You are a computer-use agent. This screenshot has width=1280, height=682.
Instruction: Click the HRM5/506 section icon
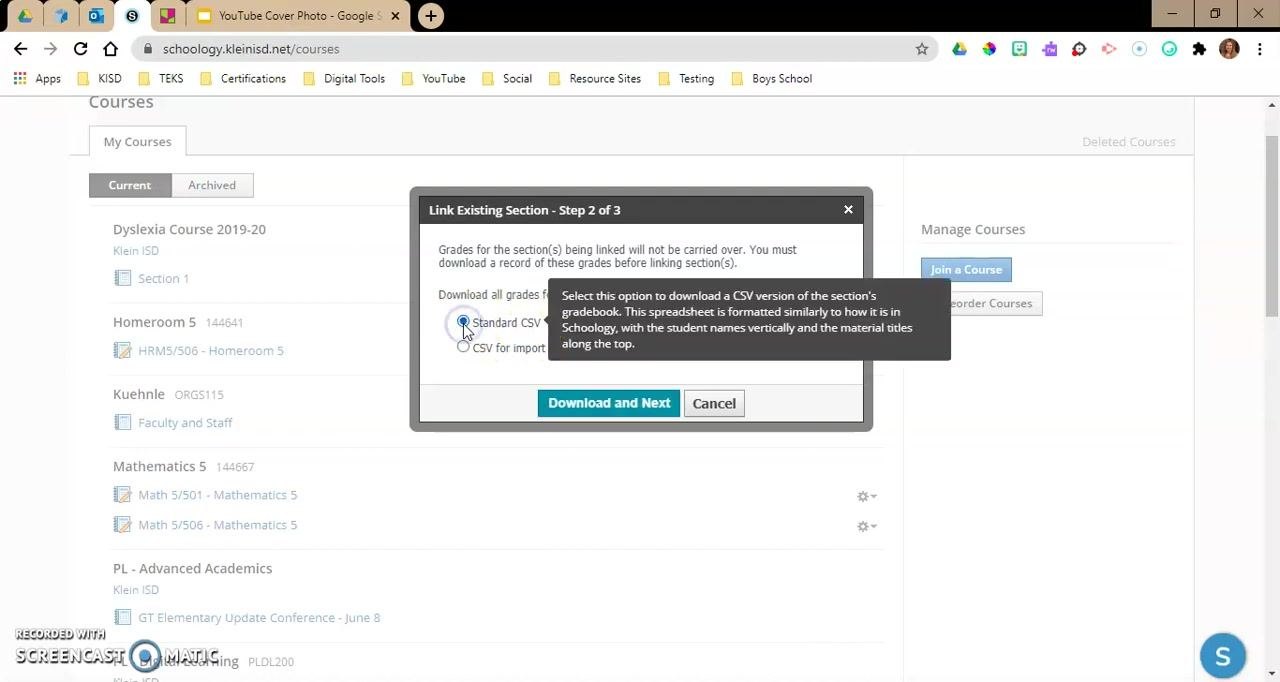point(122,350)
